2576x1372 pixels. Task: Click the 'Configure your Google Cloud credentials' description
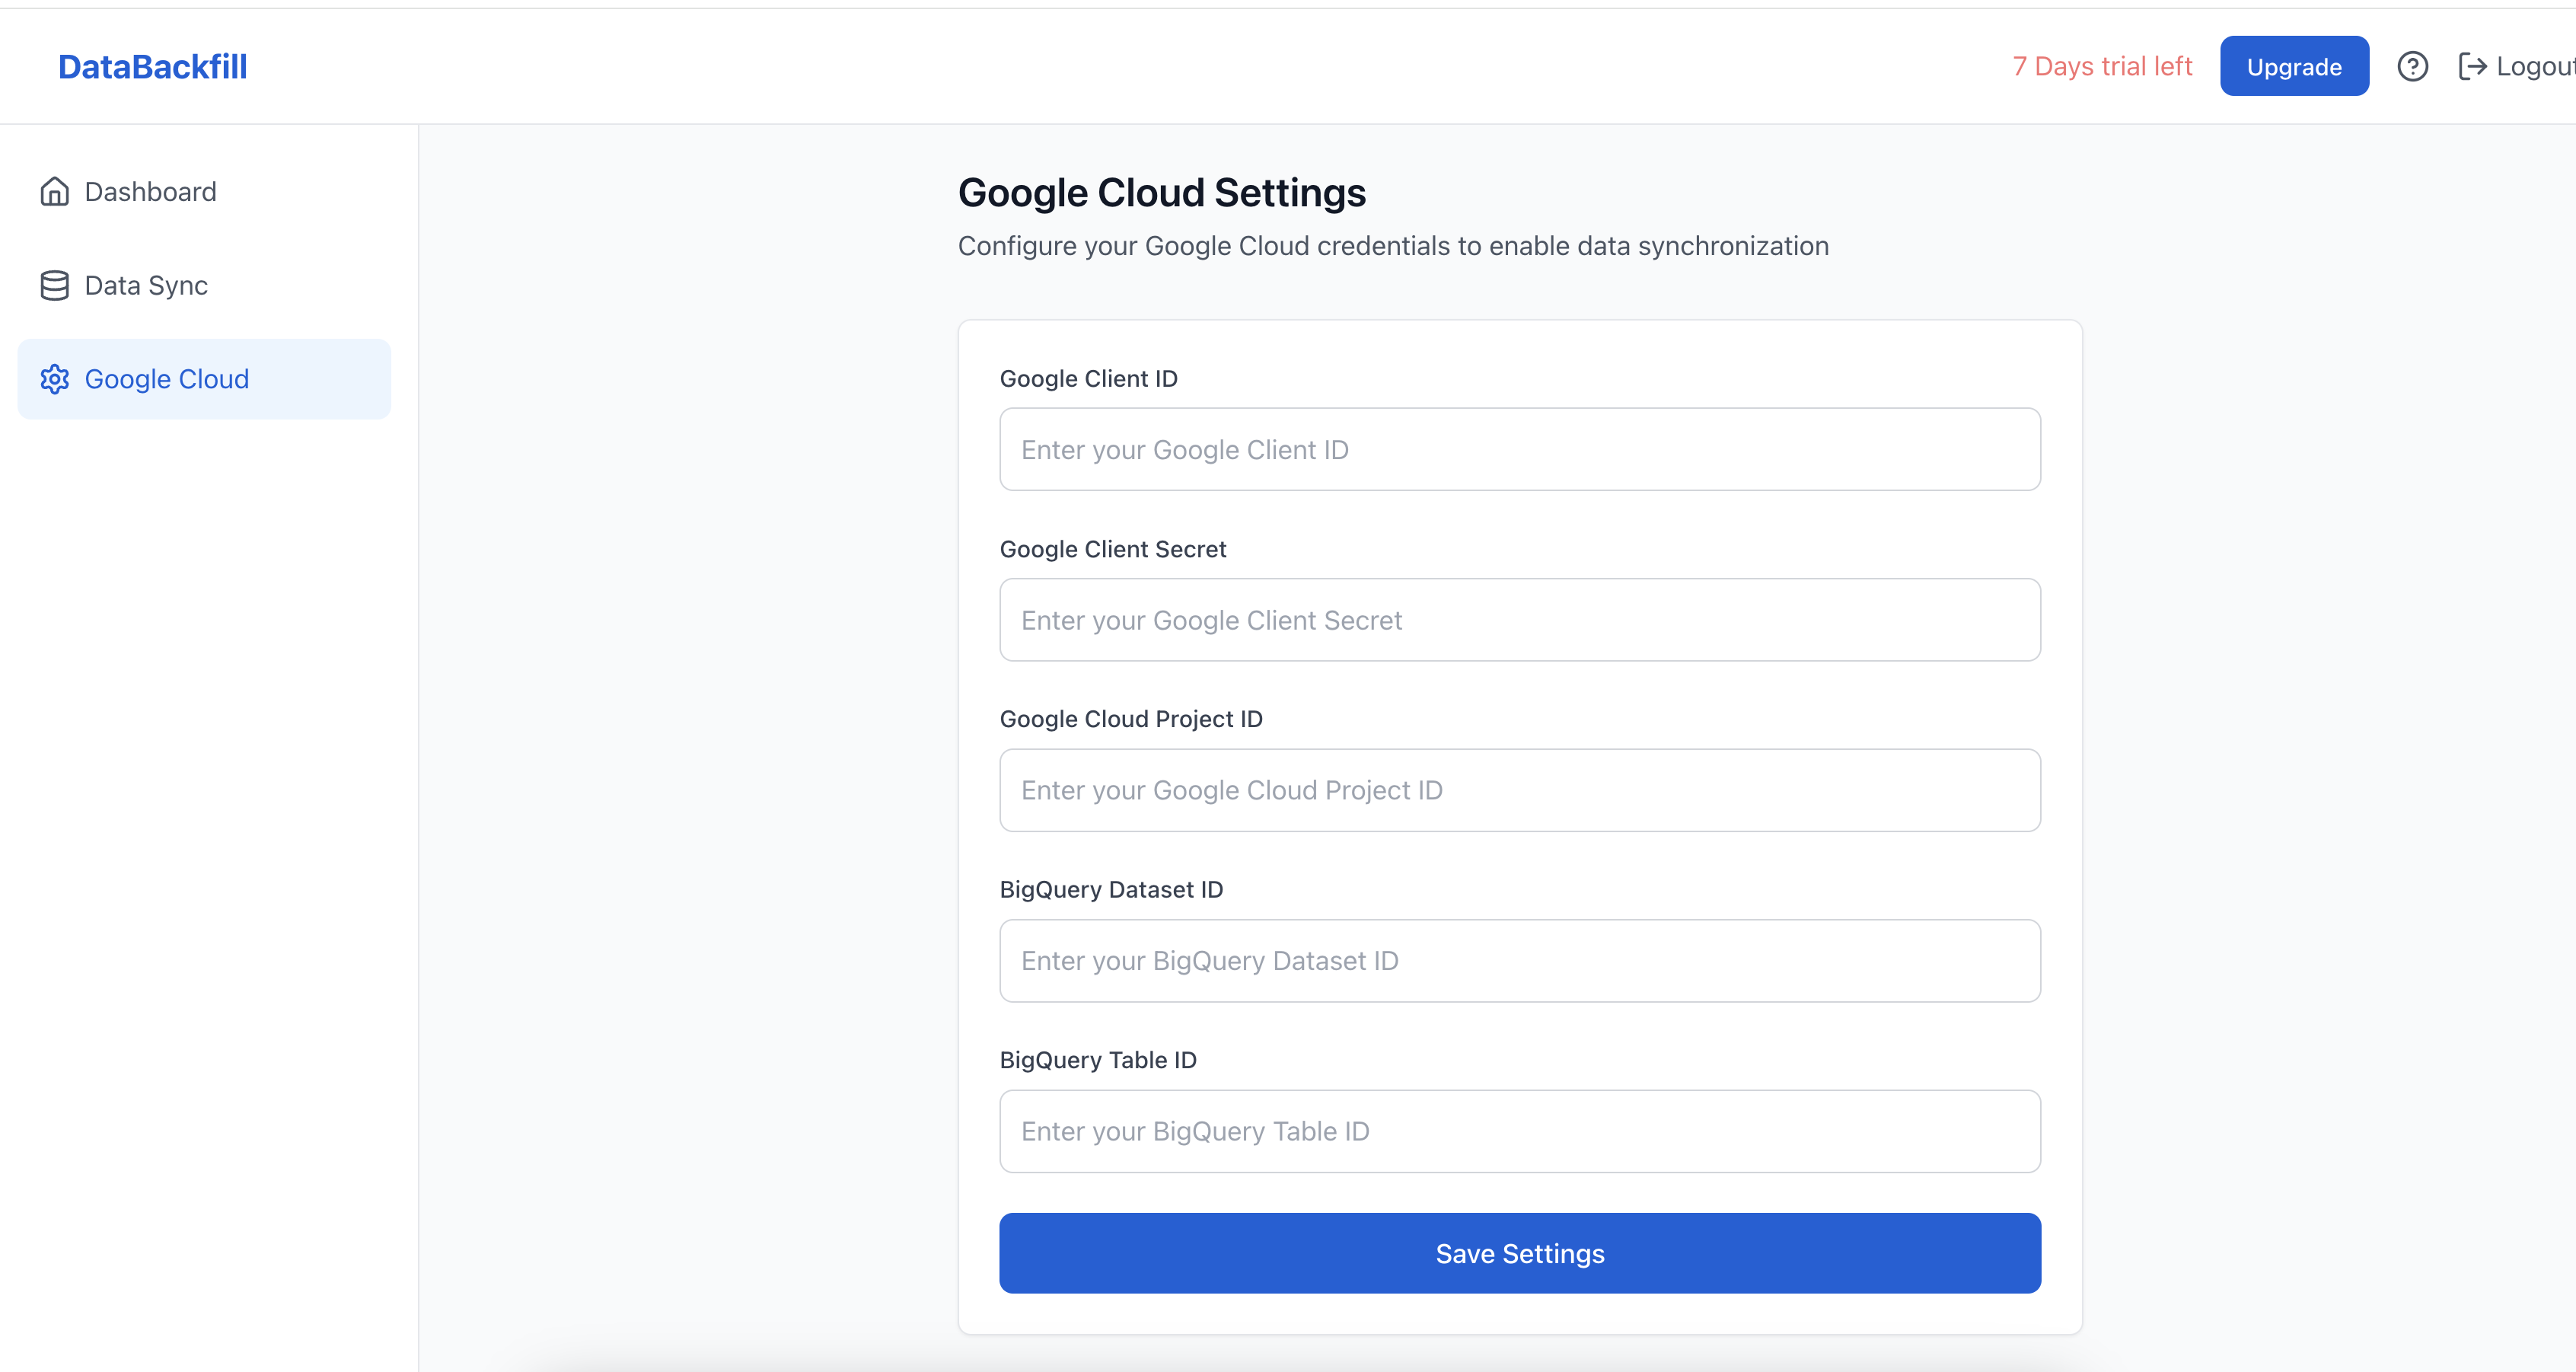pyautogui.click(x=1393, y=246)
